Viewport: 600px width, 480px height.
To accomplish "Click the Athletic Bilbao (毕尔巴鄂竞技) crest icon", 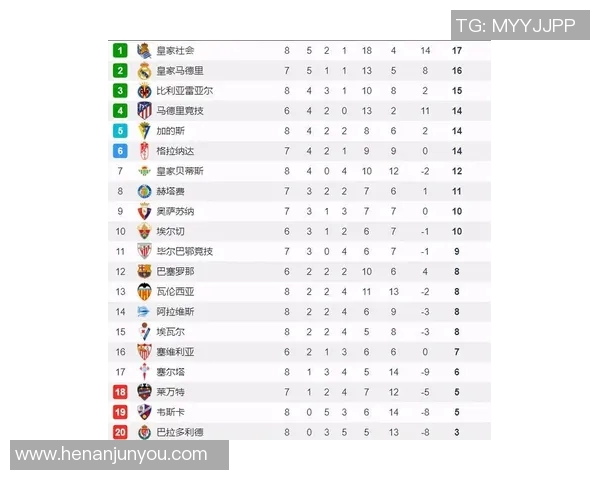I will click(144, 251).
